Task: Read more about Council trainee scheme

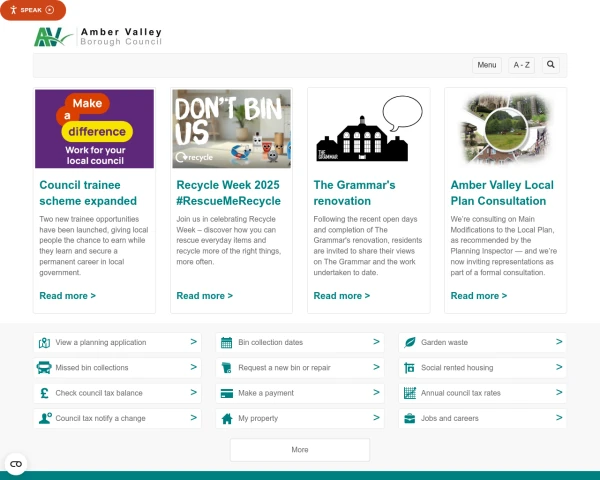Action: [67, 296]
